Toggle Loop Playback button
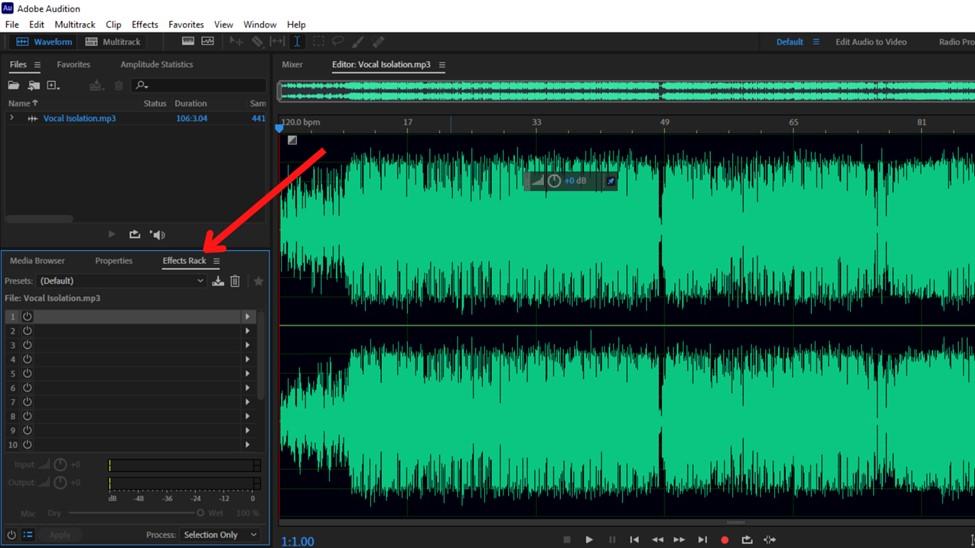Image resolution: width=975 pixels, height=548 pixels. 747,540
